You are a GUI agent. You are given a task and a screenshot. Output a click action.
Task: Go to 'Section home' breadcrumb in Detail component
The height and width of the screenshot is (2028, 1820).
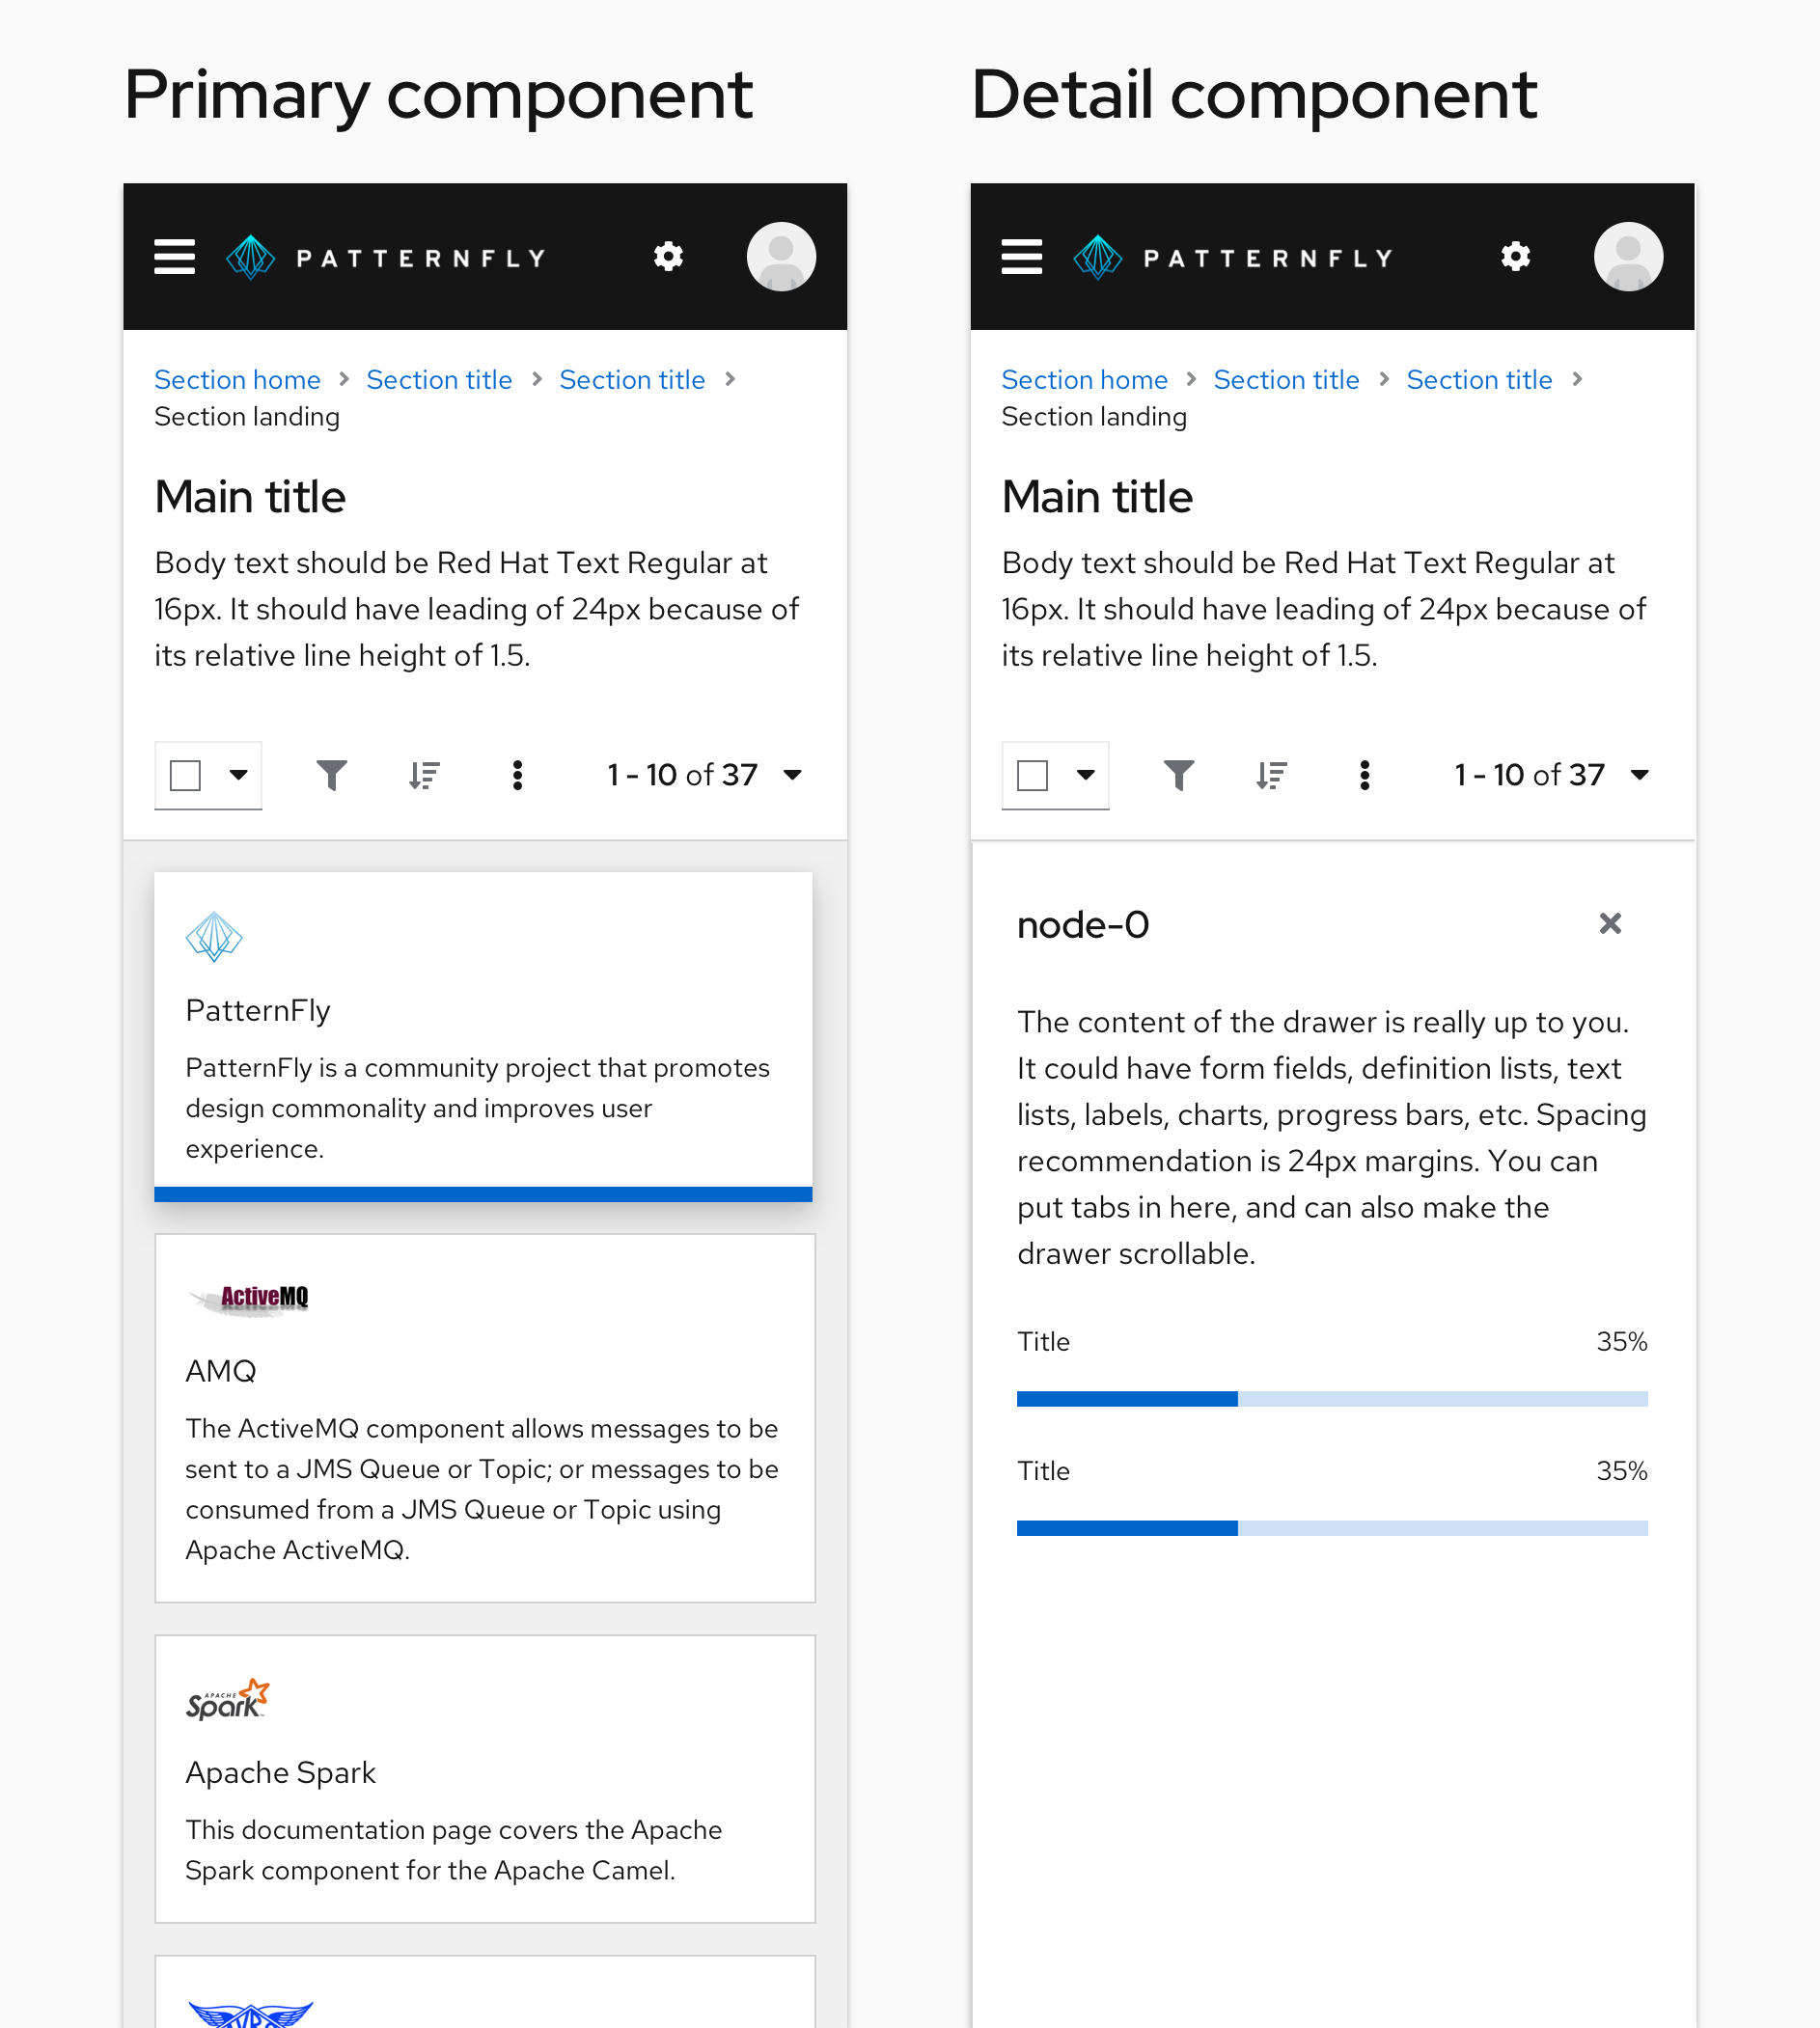tap(1084, 380)
